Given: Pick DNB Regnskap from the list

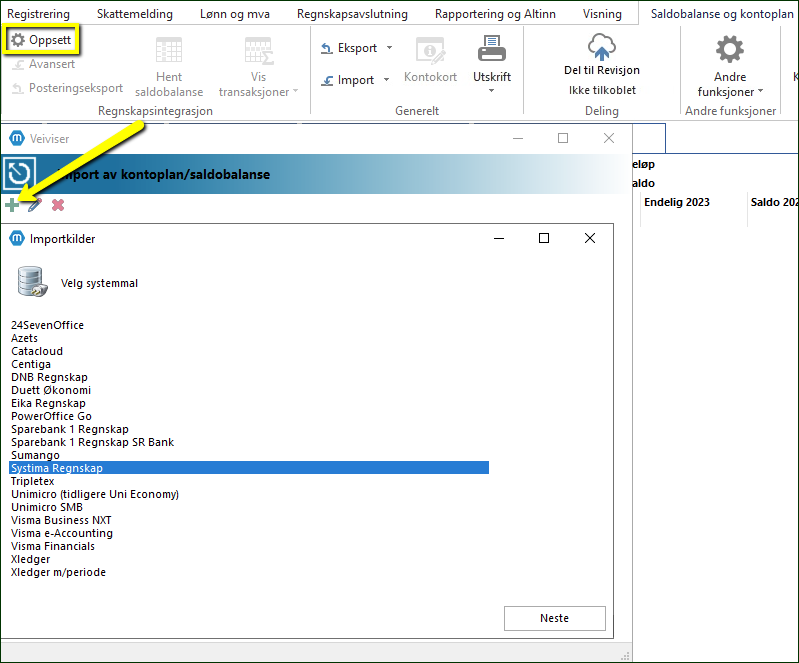Looking at the screenshot, I should [x=49, y=377].
